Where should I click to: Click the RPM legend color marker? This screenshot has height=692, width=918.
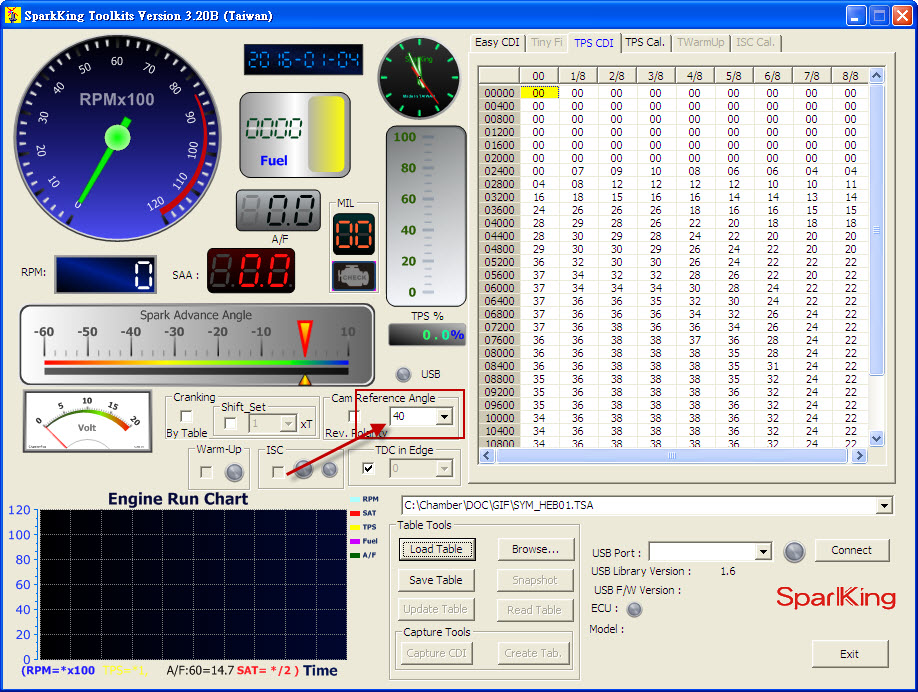pos(355,499)
